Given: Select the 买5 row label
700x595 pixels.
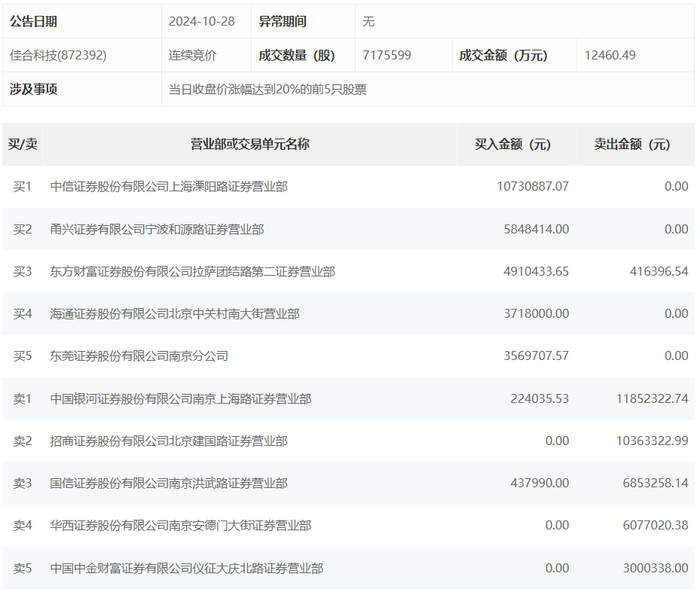Looking at the screenshot, I should point(22,356).
